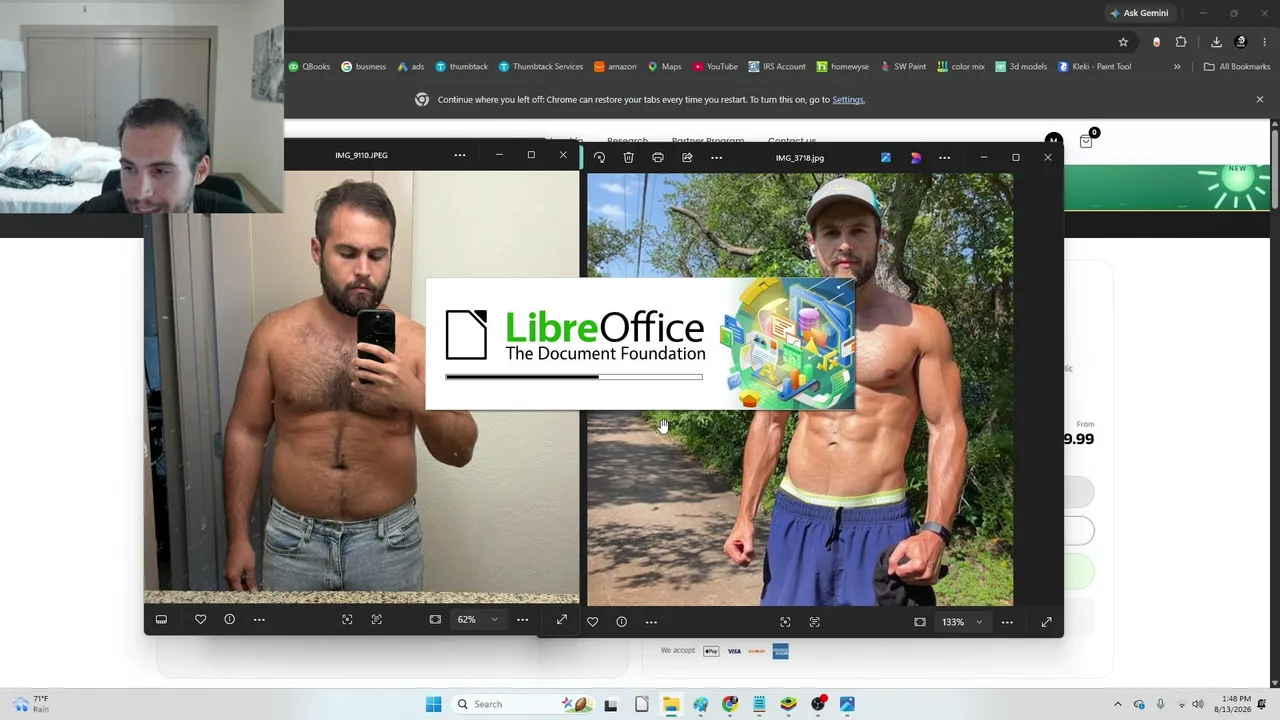Open the QBooks bookmark
The image size is (1280, 720).
pyautogui.click(x=309, y=67)
